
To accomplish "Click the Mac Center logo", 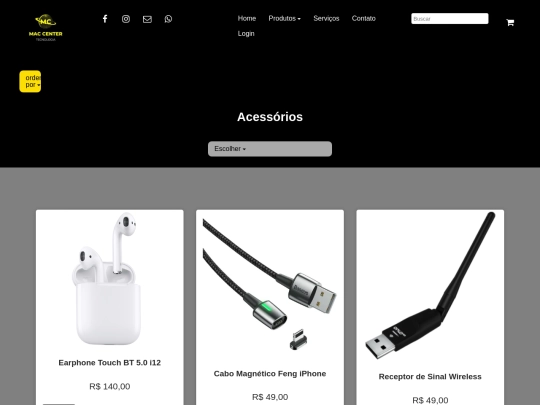I will pyautogui.click(x=45, y=28).
